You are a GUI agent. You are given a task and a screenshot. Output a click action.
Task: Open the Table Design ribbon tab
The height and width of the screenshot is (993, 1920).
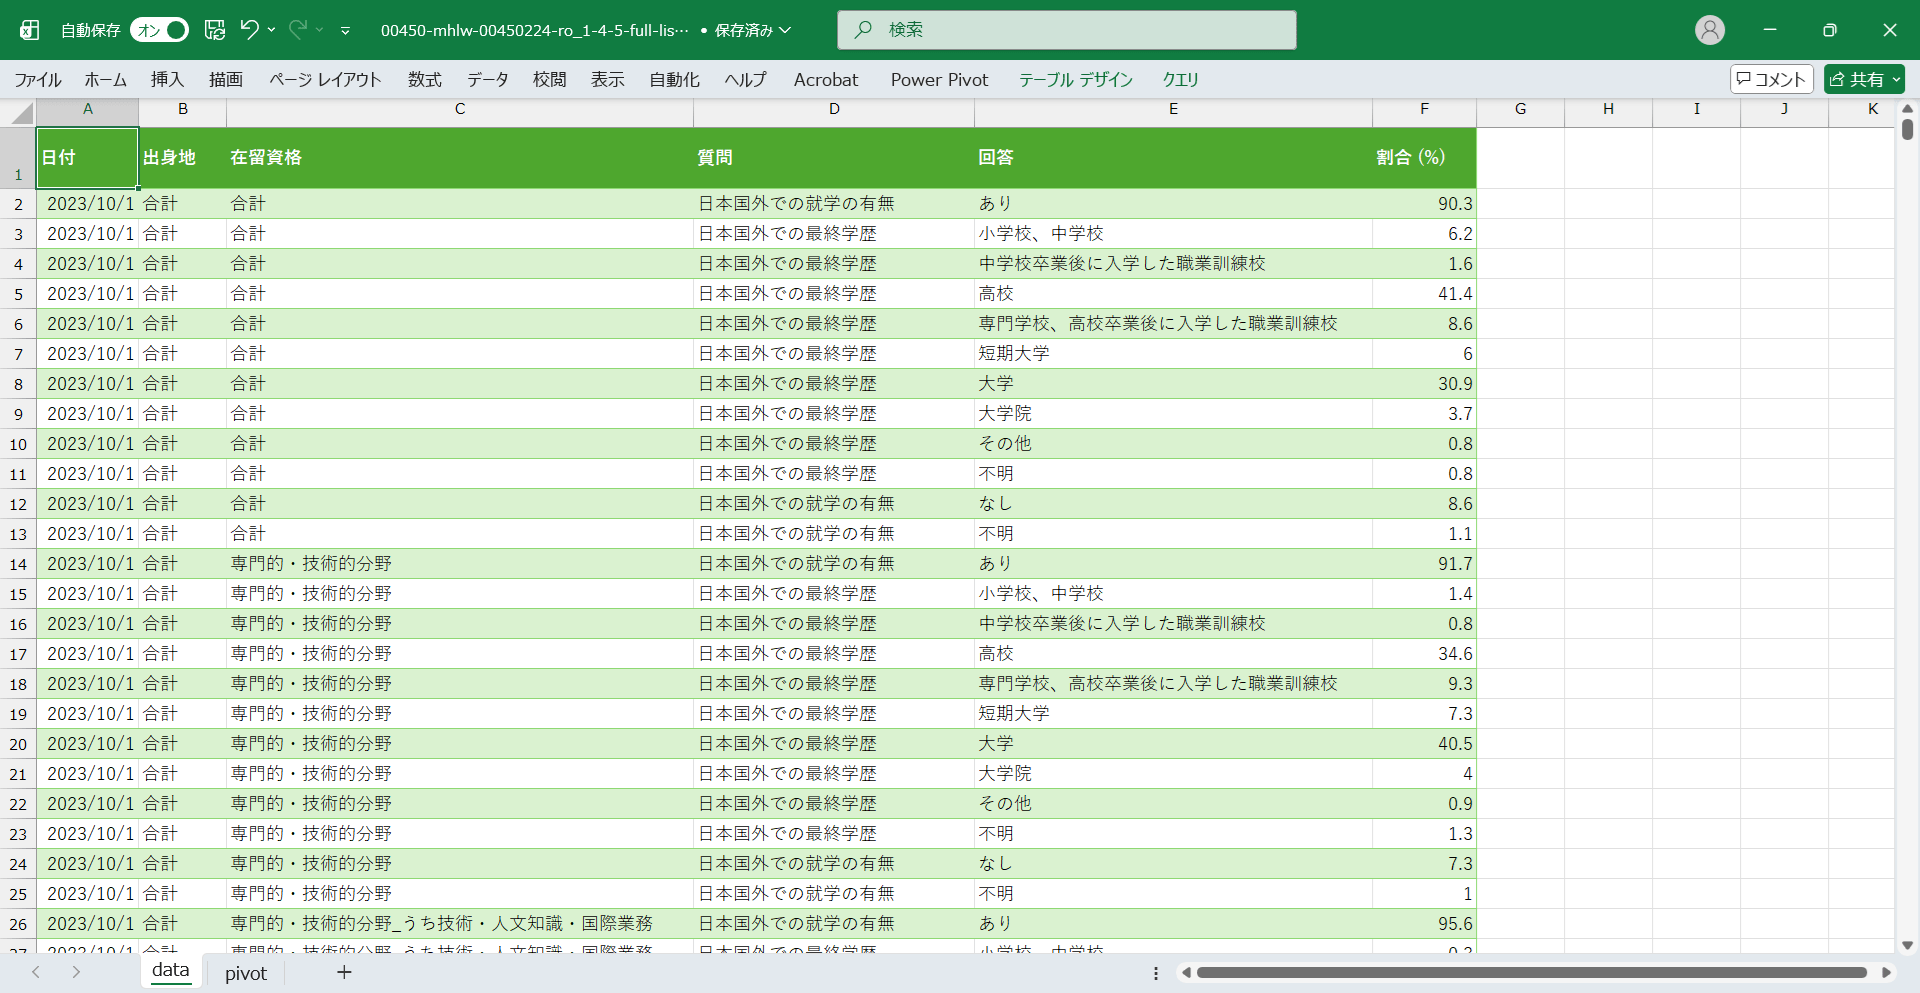1075,79
